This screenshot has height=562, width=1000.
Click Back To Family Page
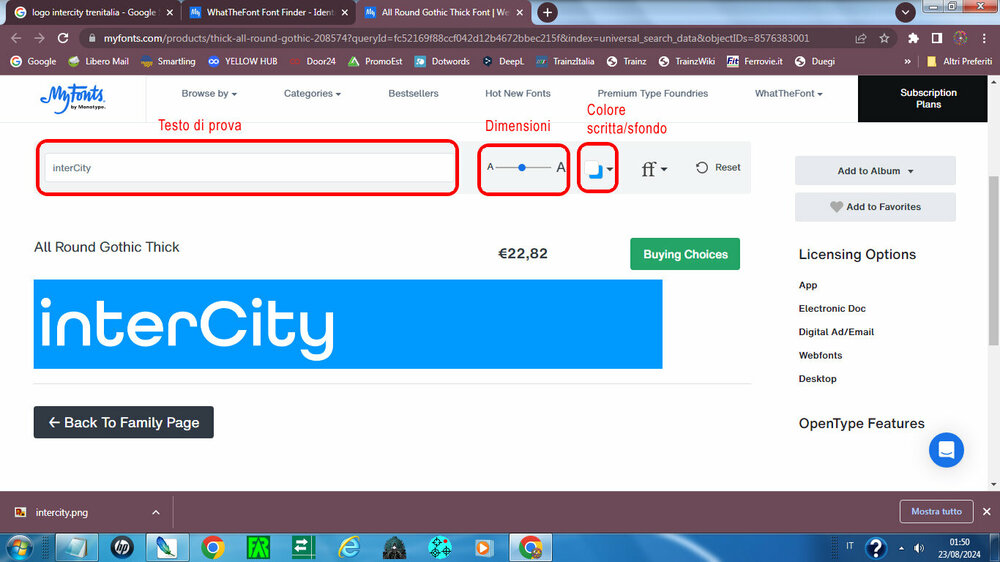point(124,422)
